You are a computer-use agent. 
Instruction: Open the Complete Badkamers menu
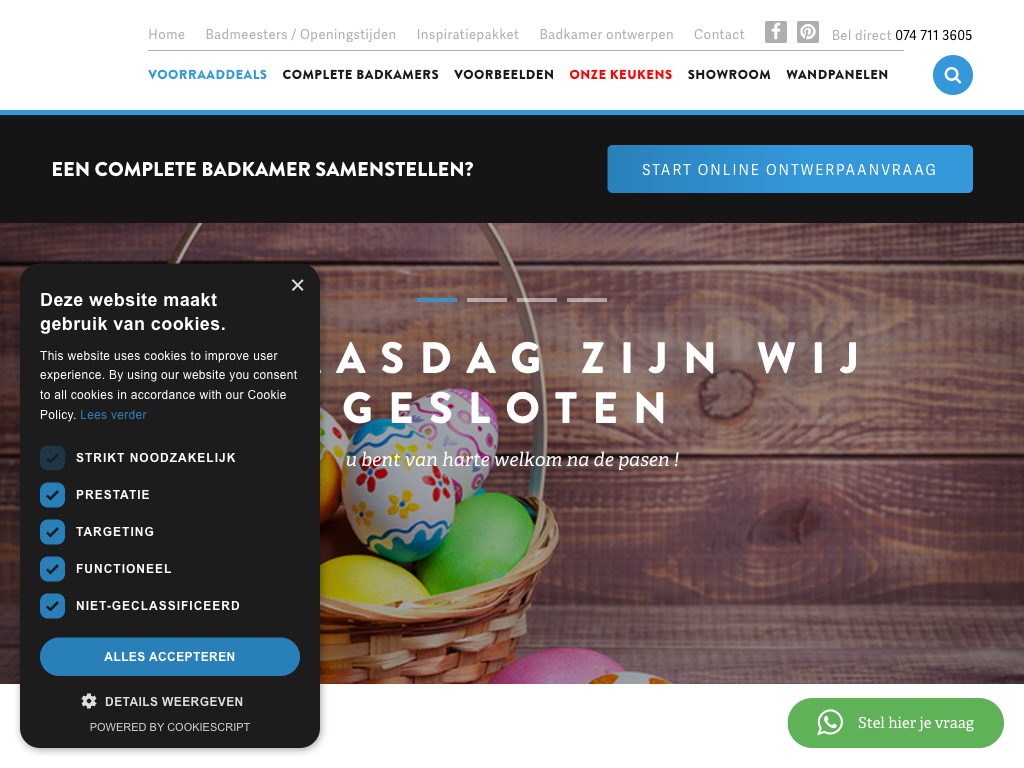(360, 74)
